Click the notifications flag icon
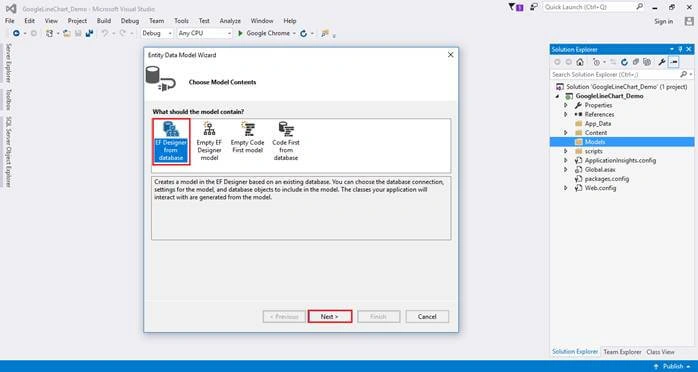This screenshot has width=698, height=372. pos(516,7)
